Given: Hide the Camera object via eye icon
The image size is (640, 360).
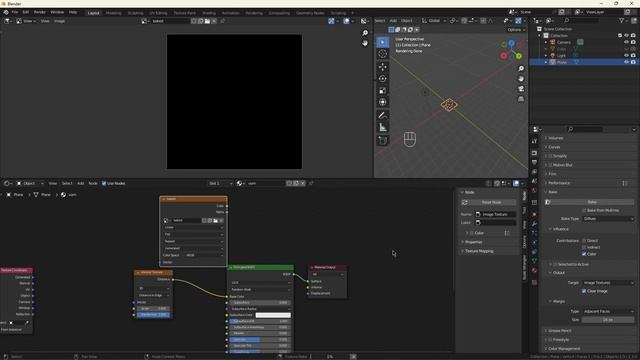Looking at the screenshot, I should click(627, 42).
